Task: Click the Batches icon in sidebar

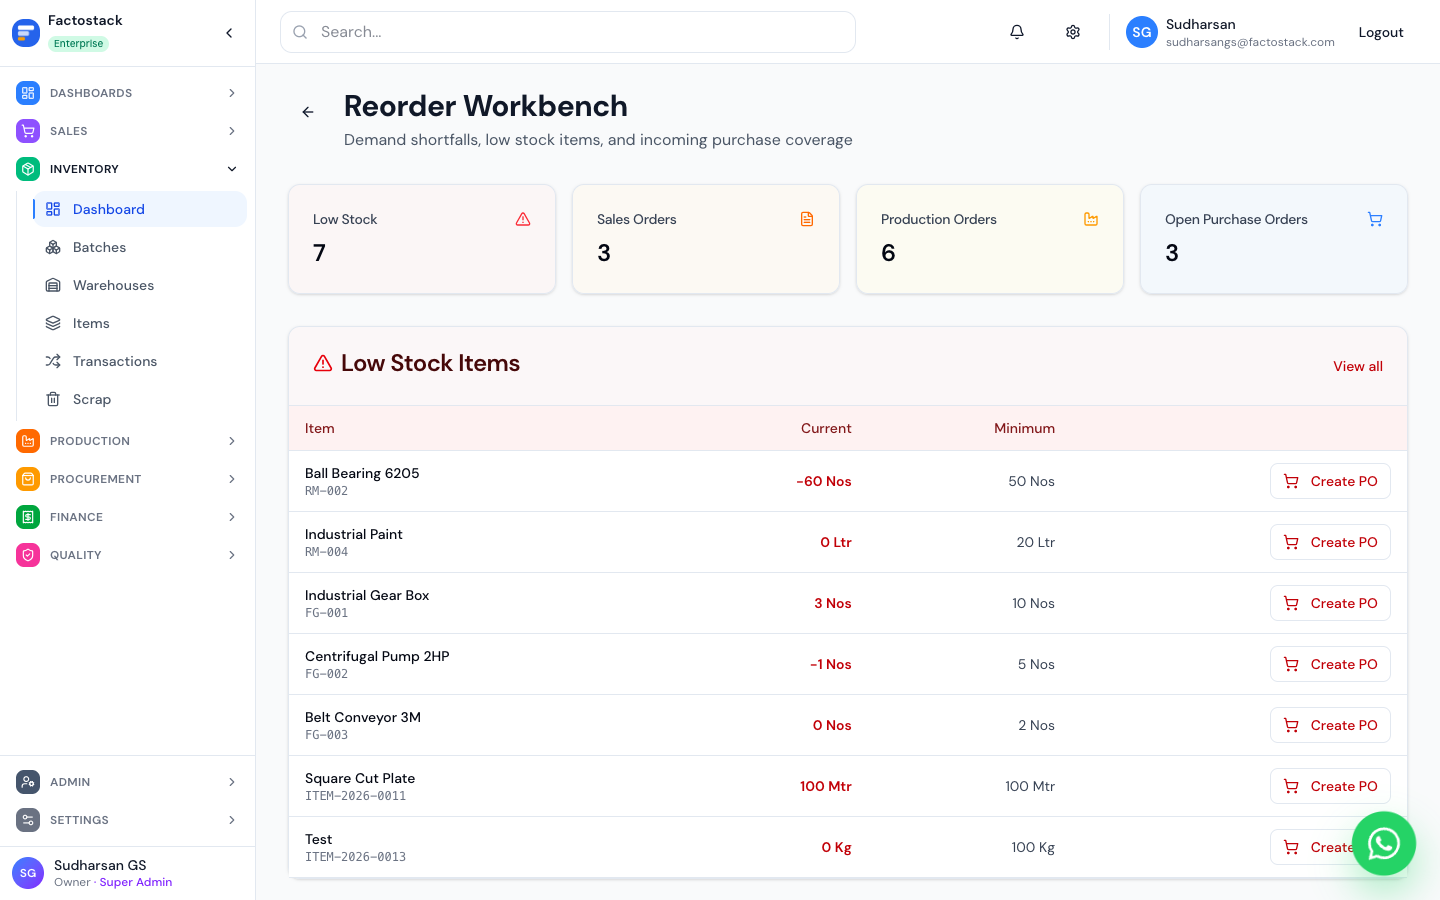Action: tap(53, 247)
